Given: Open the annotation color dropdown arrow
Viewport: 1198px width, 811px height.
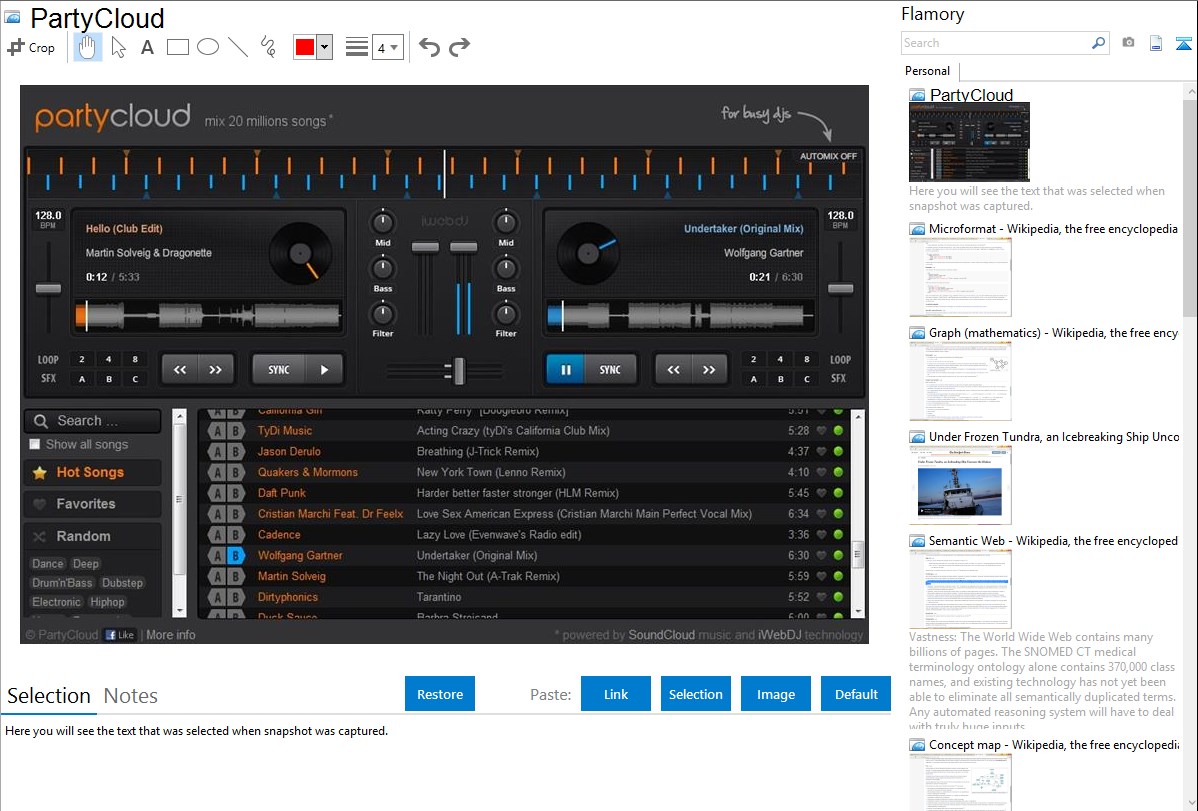Looking at the screenshot, I should point(325,47).
